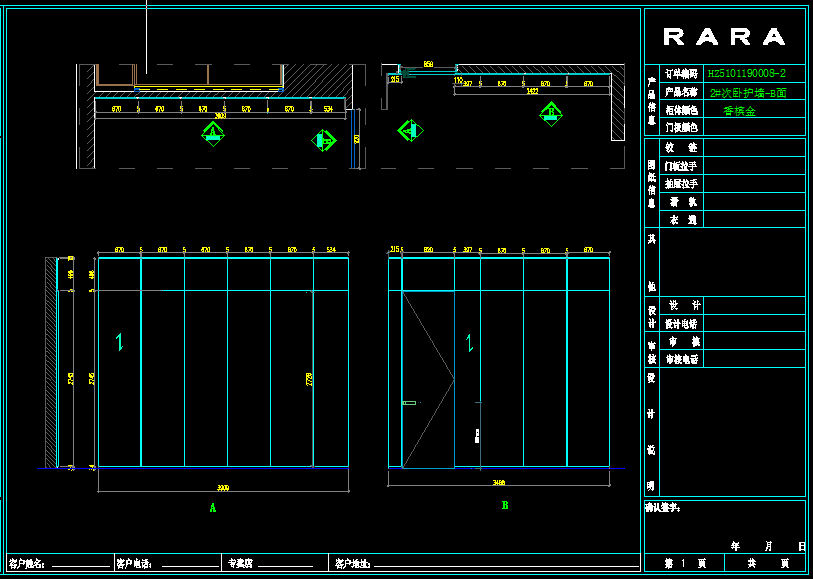Click the right-pointing green view marker in left plan

tap(324, 140)
